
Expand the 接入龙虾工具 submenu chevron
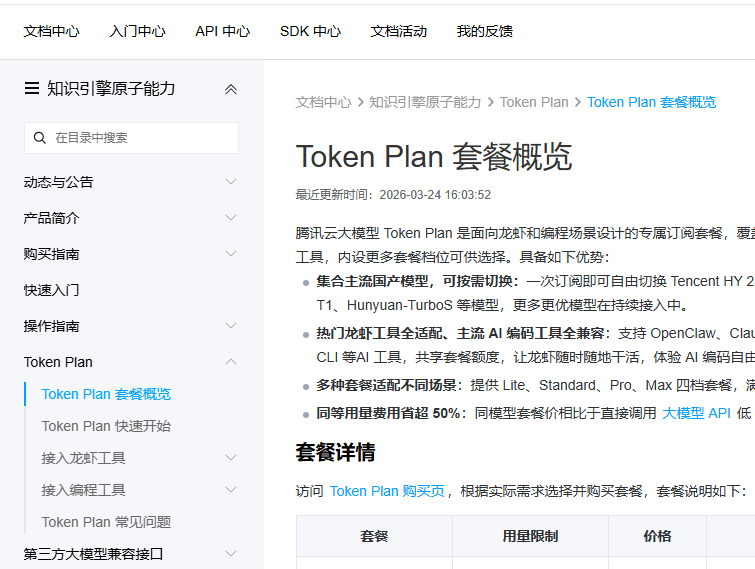pos(231,457)
